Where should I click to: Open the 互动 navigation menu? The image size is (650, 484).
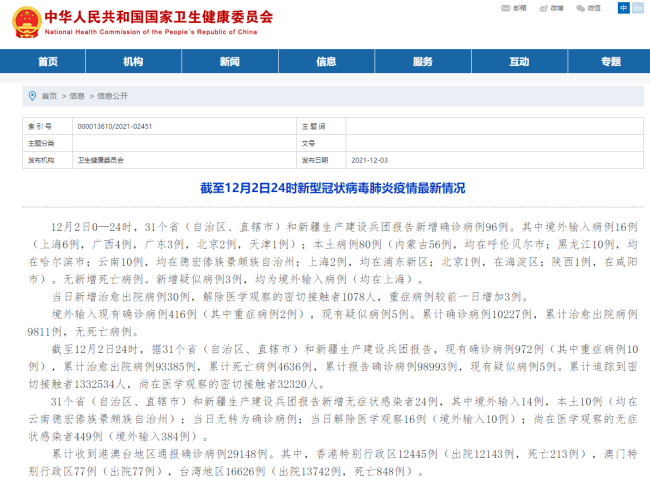coord(519,61)
